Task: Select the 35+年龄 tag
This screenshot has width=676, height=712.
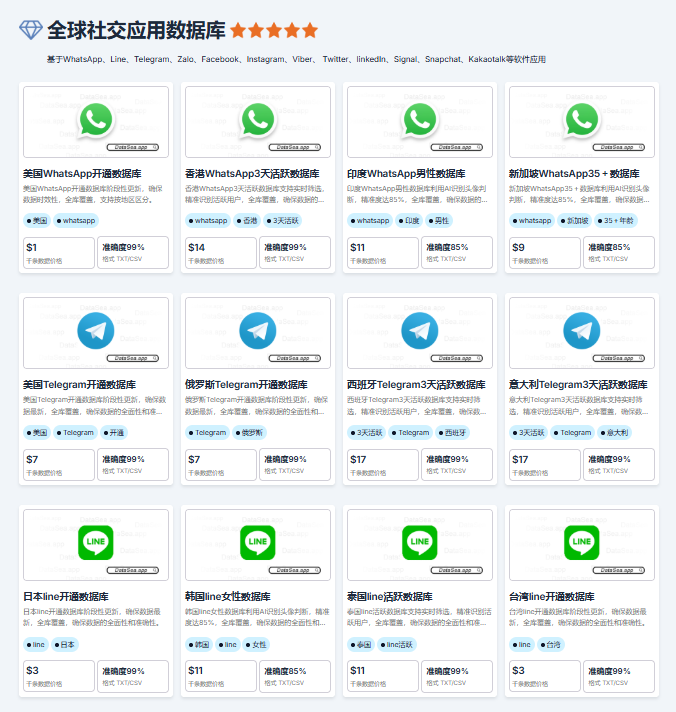Action: (616, 221)
